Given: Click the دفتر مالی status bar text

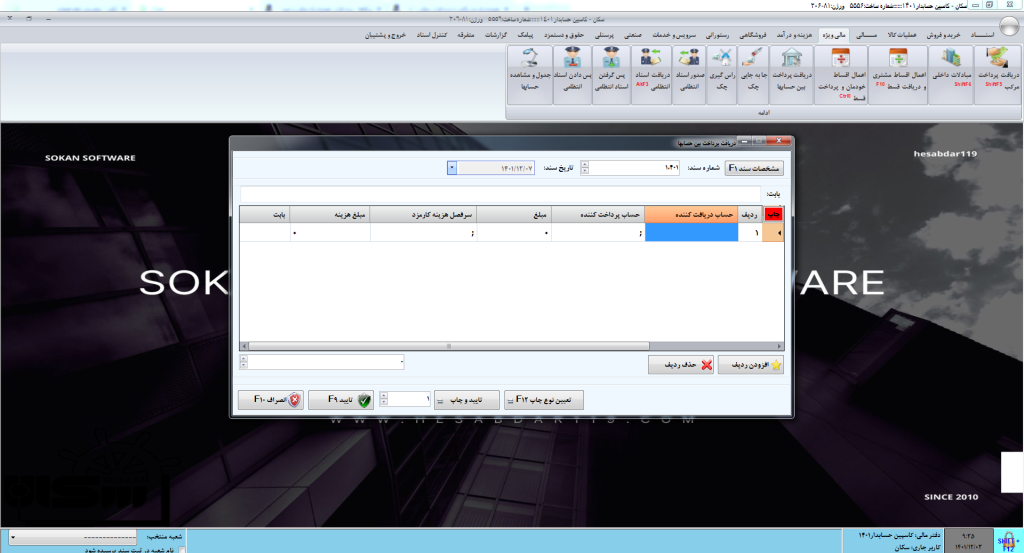Looking at the screenshot, I should pos(900,535).
